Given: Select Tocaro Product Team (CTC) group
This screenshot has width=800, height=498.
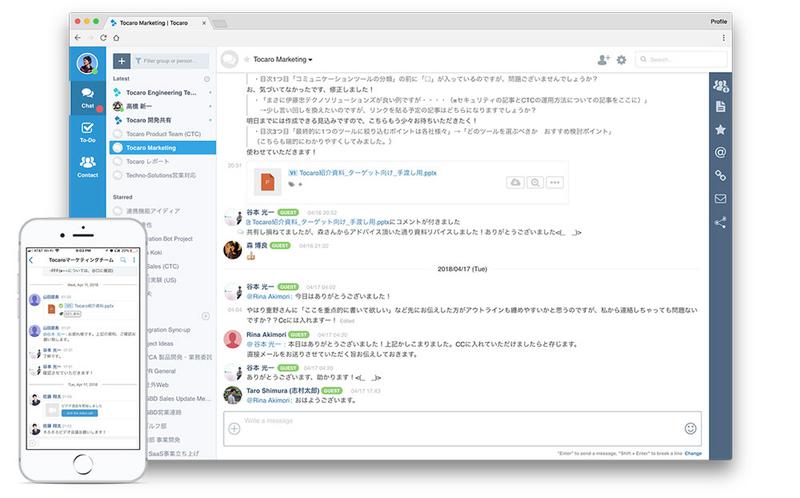Looking at the screenshot, I should 162,134.
